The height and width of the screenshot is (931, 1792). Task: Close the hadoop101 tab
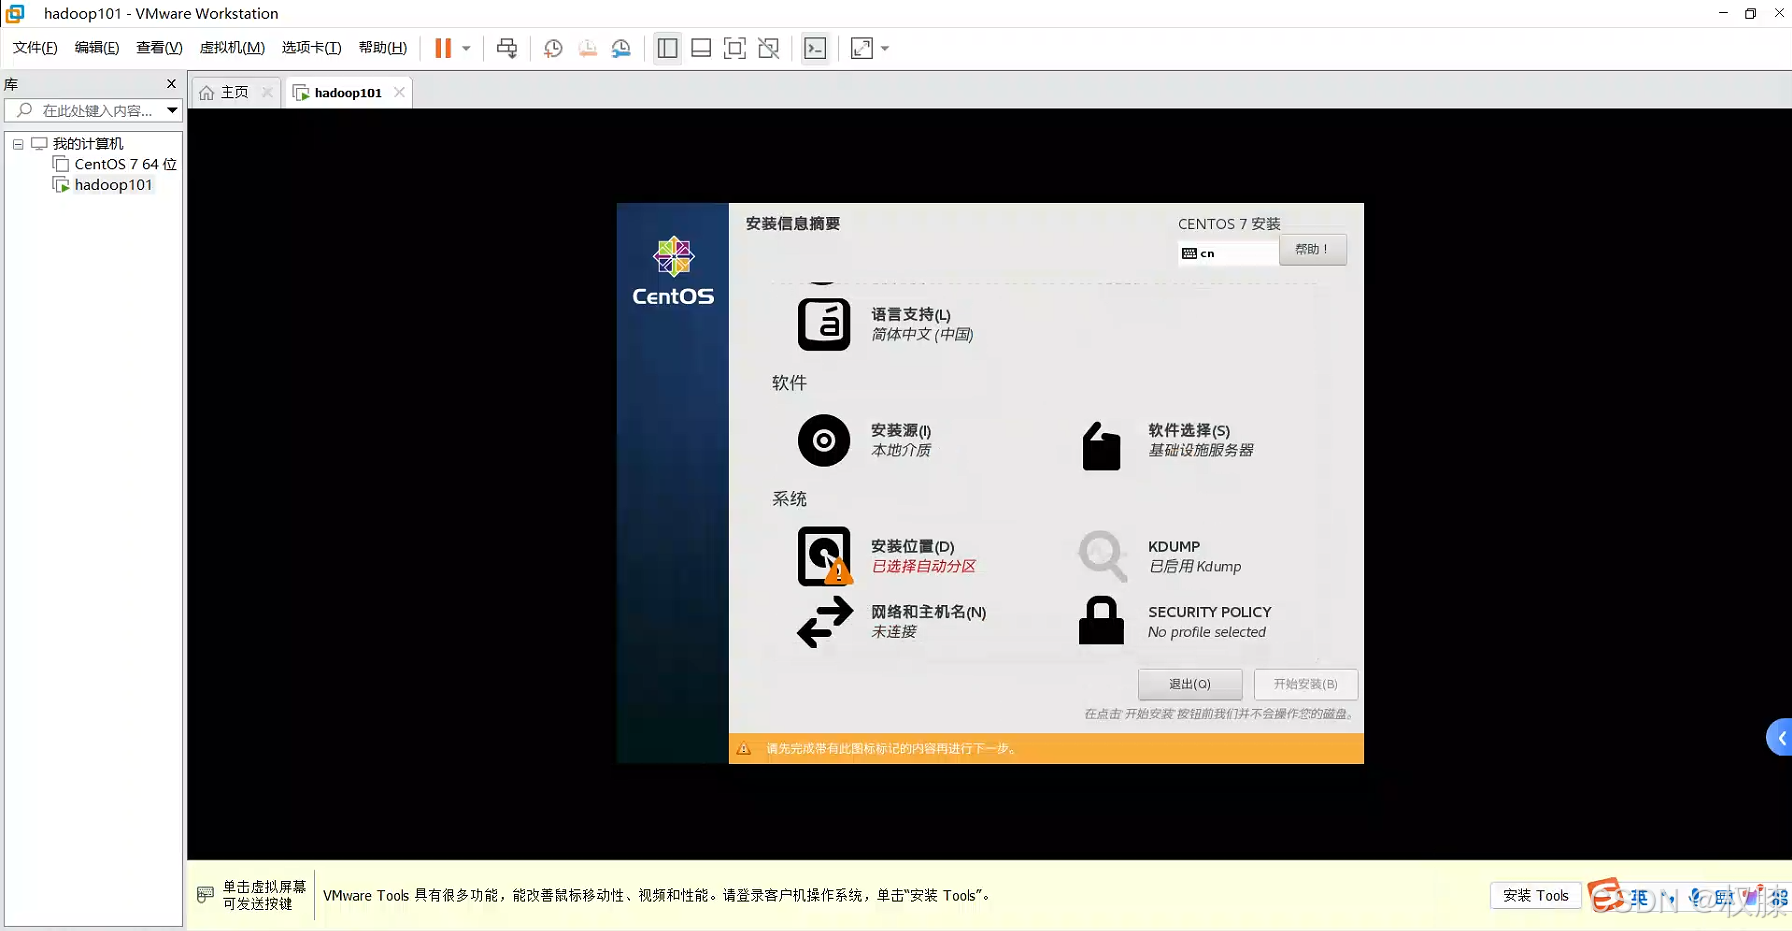pyautogui.click(x=399, y=92)
